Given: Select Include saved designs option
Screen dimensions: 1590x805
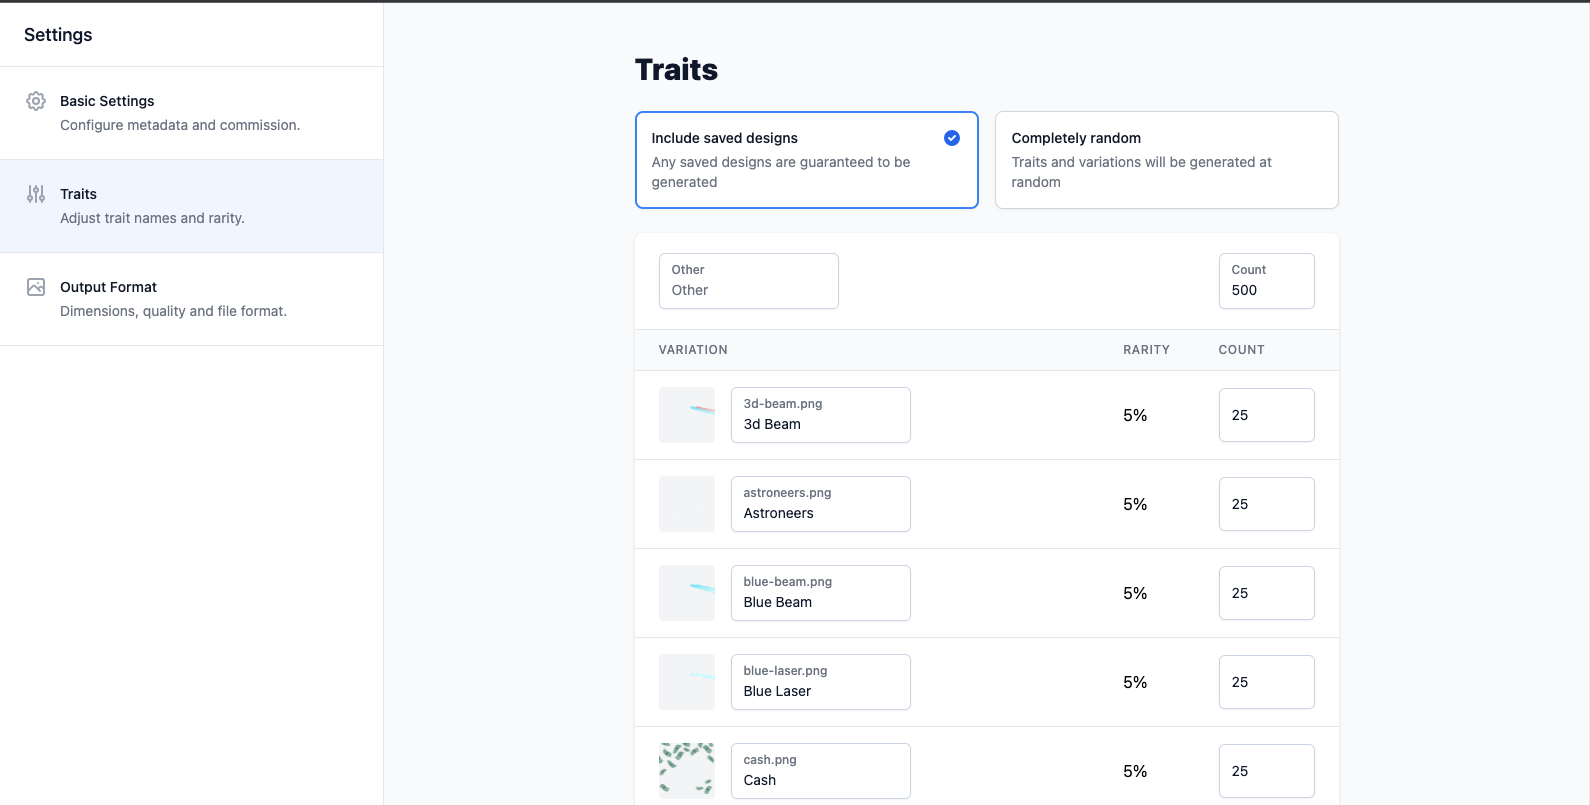Looking at the screenshot, I should pos(807,160).
